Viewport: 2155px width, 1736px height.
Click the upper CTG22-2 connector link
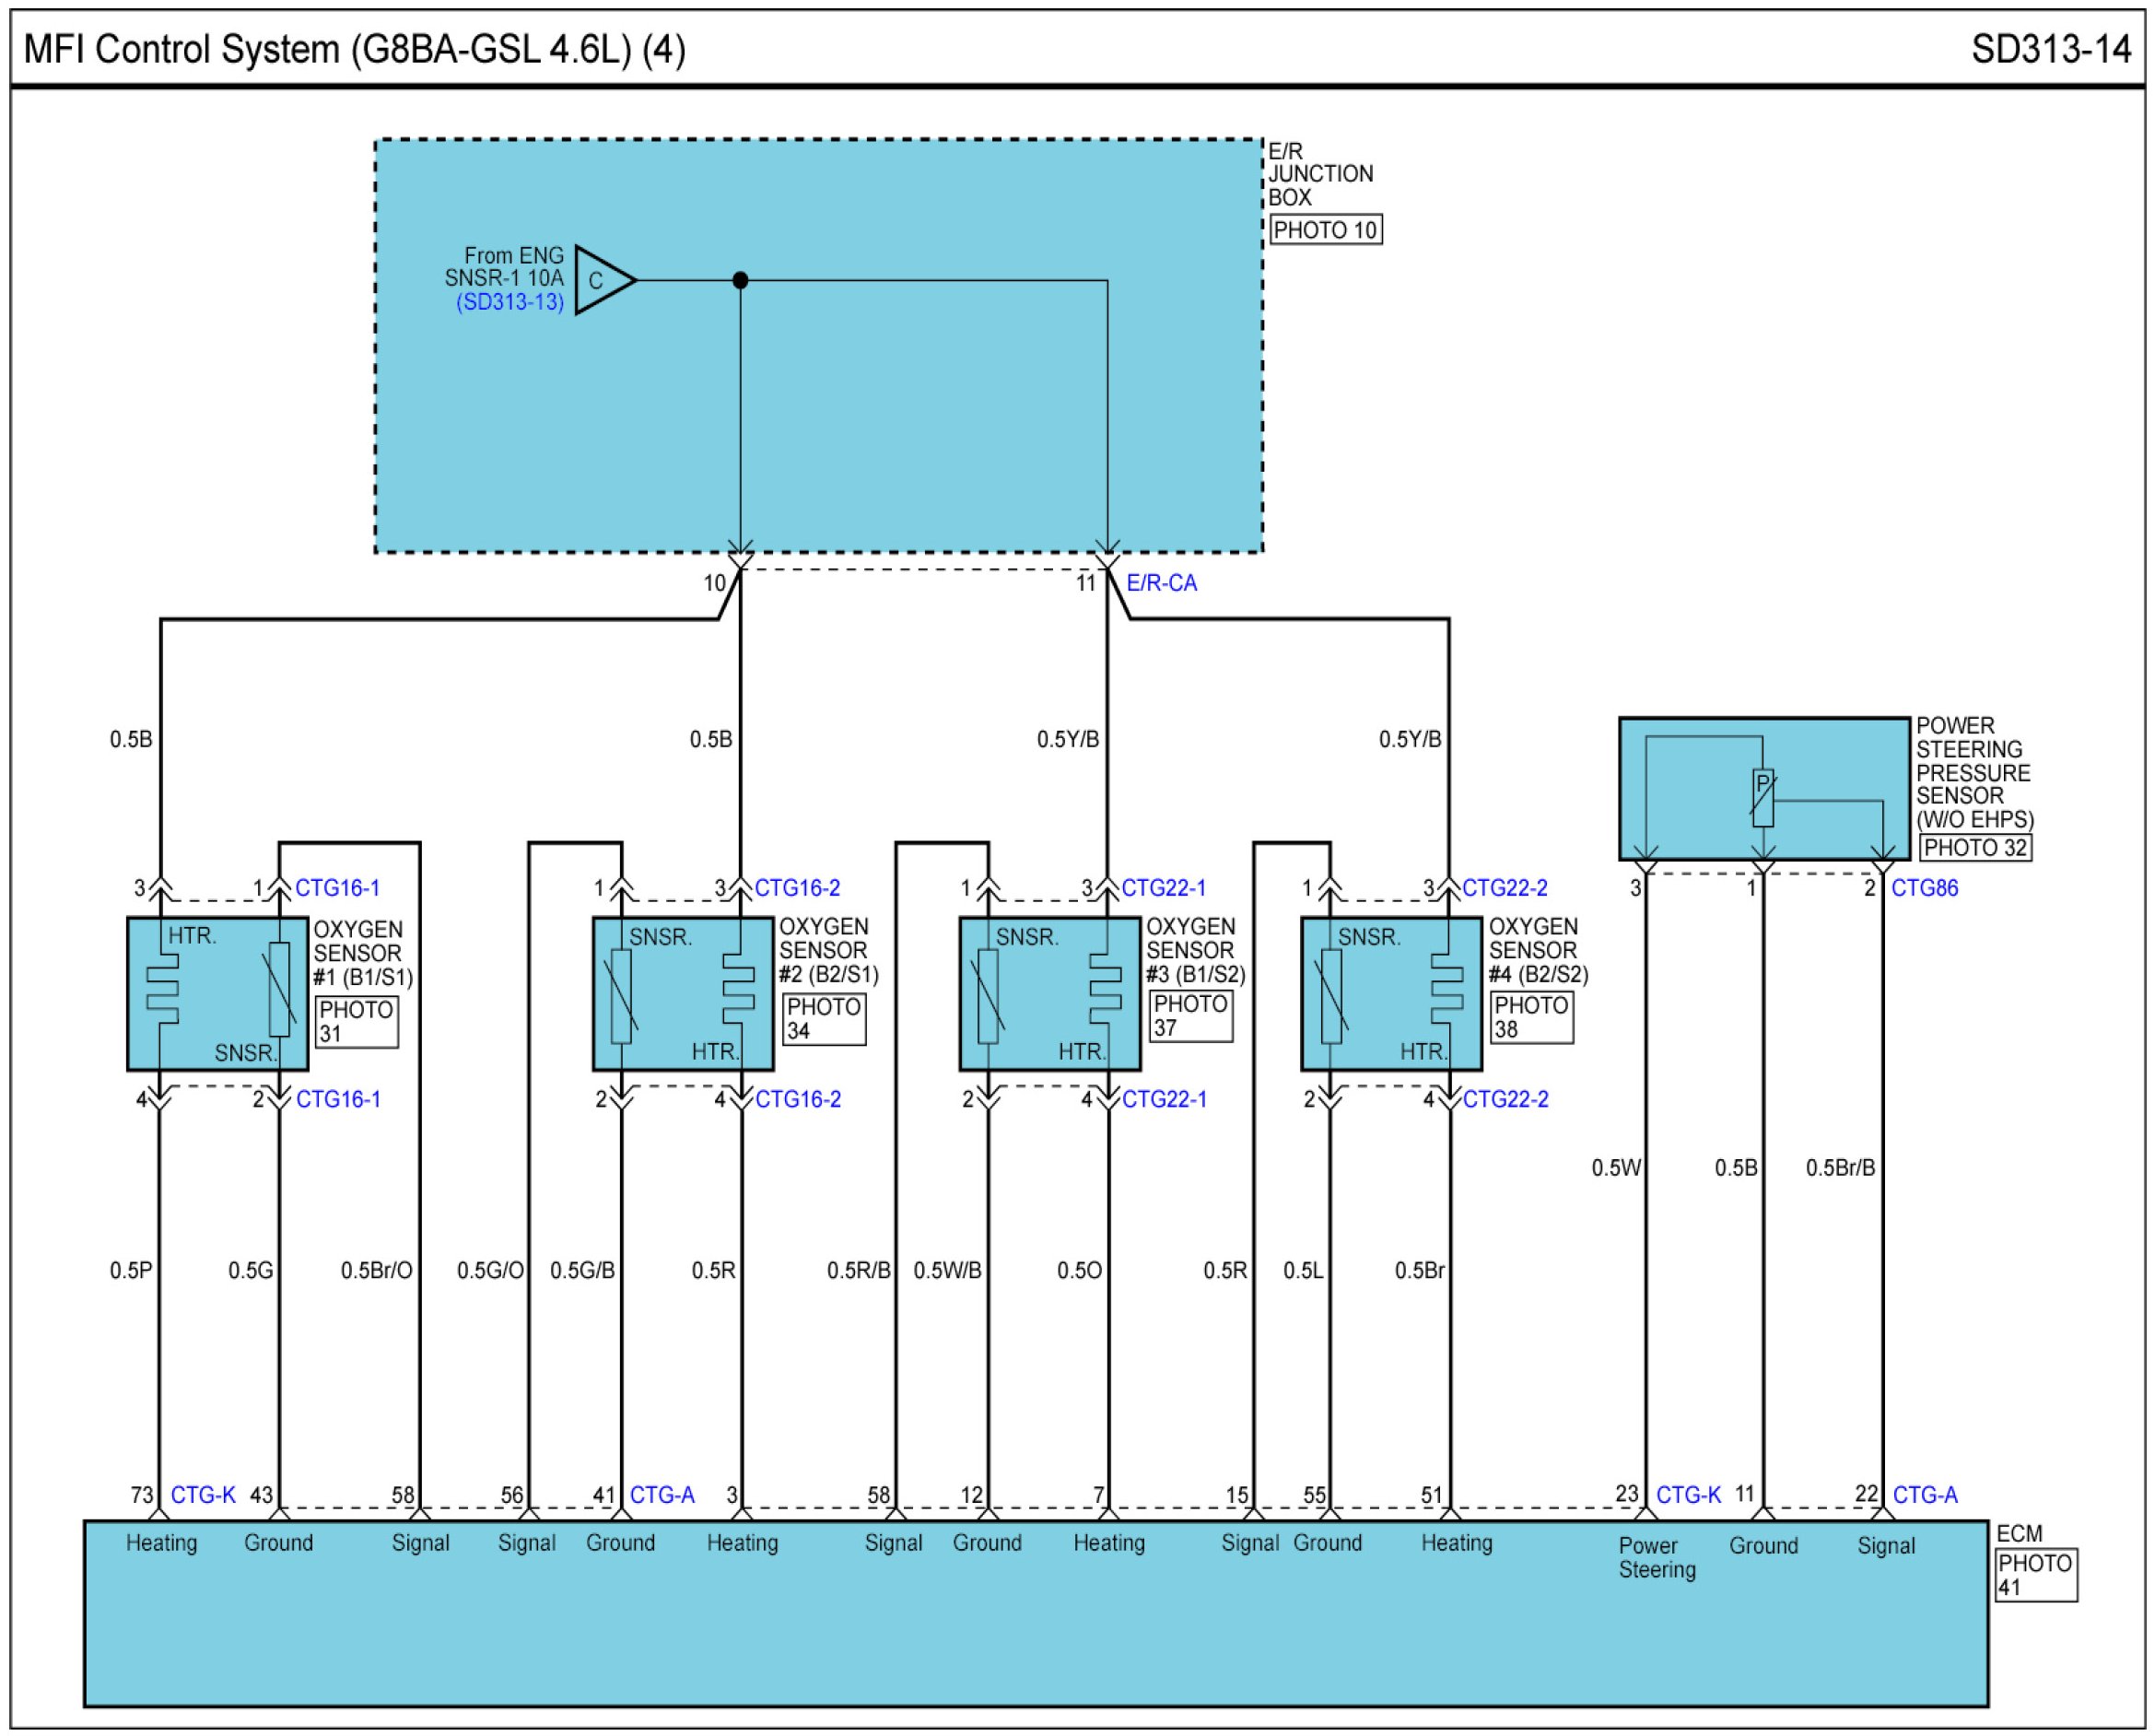[x=1504, y=888]
